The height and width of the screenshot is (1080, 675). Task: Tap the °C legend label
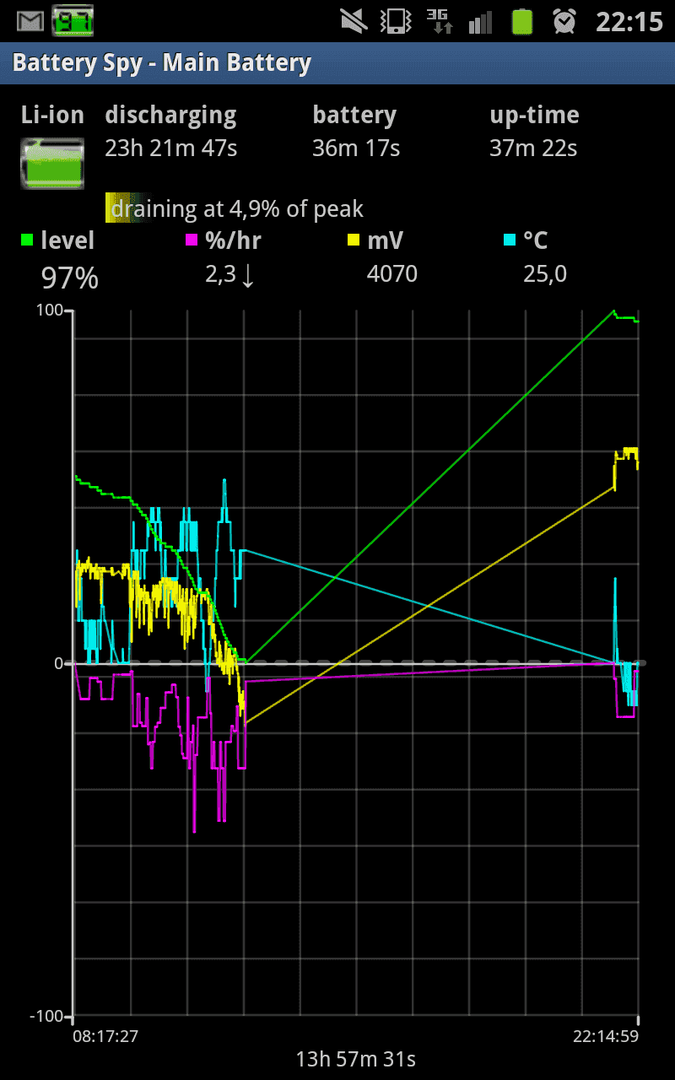click(x=538, y=240)
